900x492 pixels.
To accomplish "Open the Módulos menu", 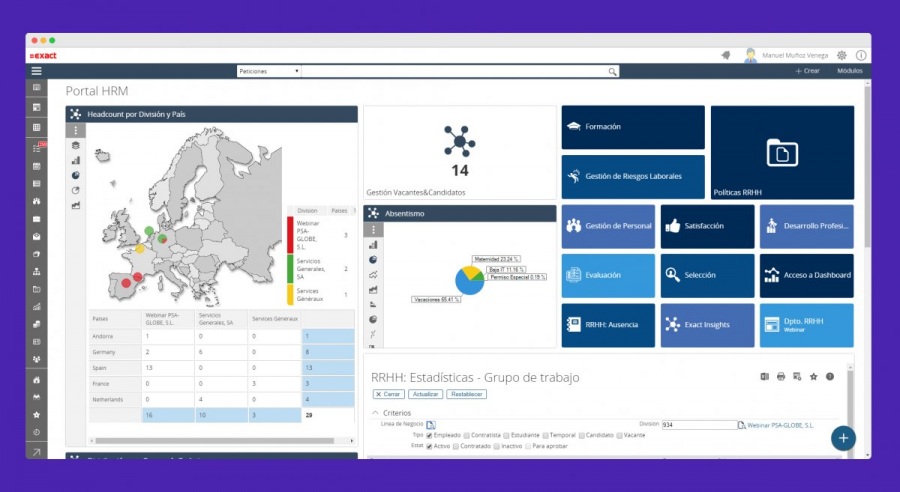I will click(849, 71).
